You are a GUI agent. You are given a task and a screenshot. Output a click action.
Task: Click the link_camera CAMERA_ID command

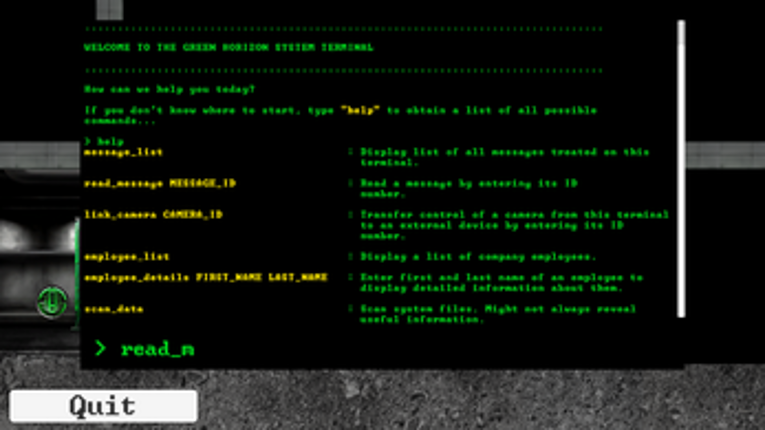[153, 215]
